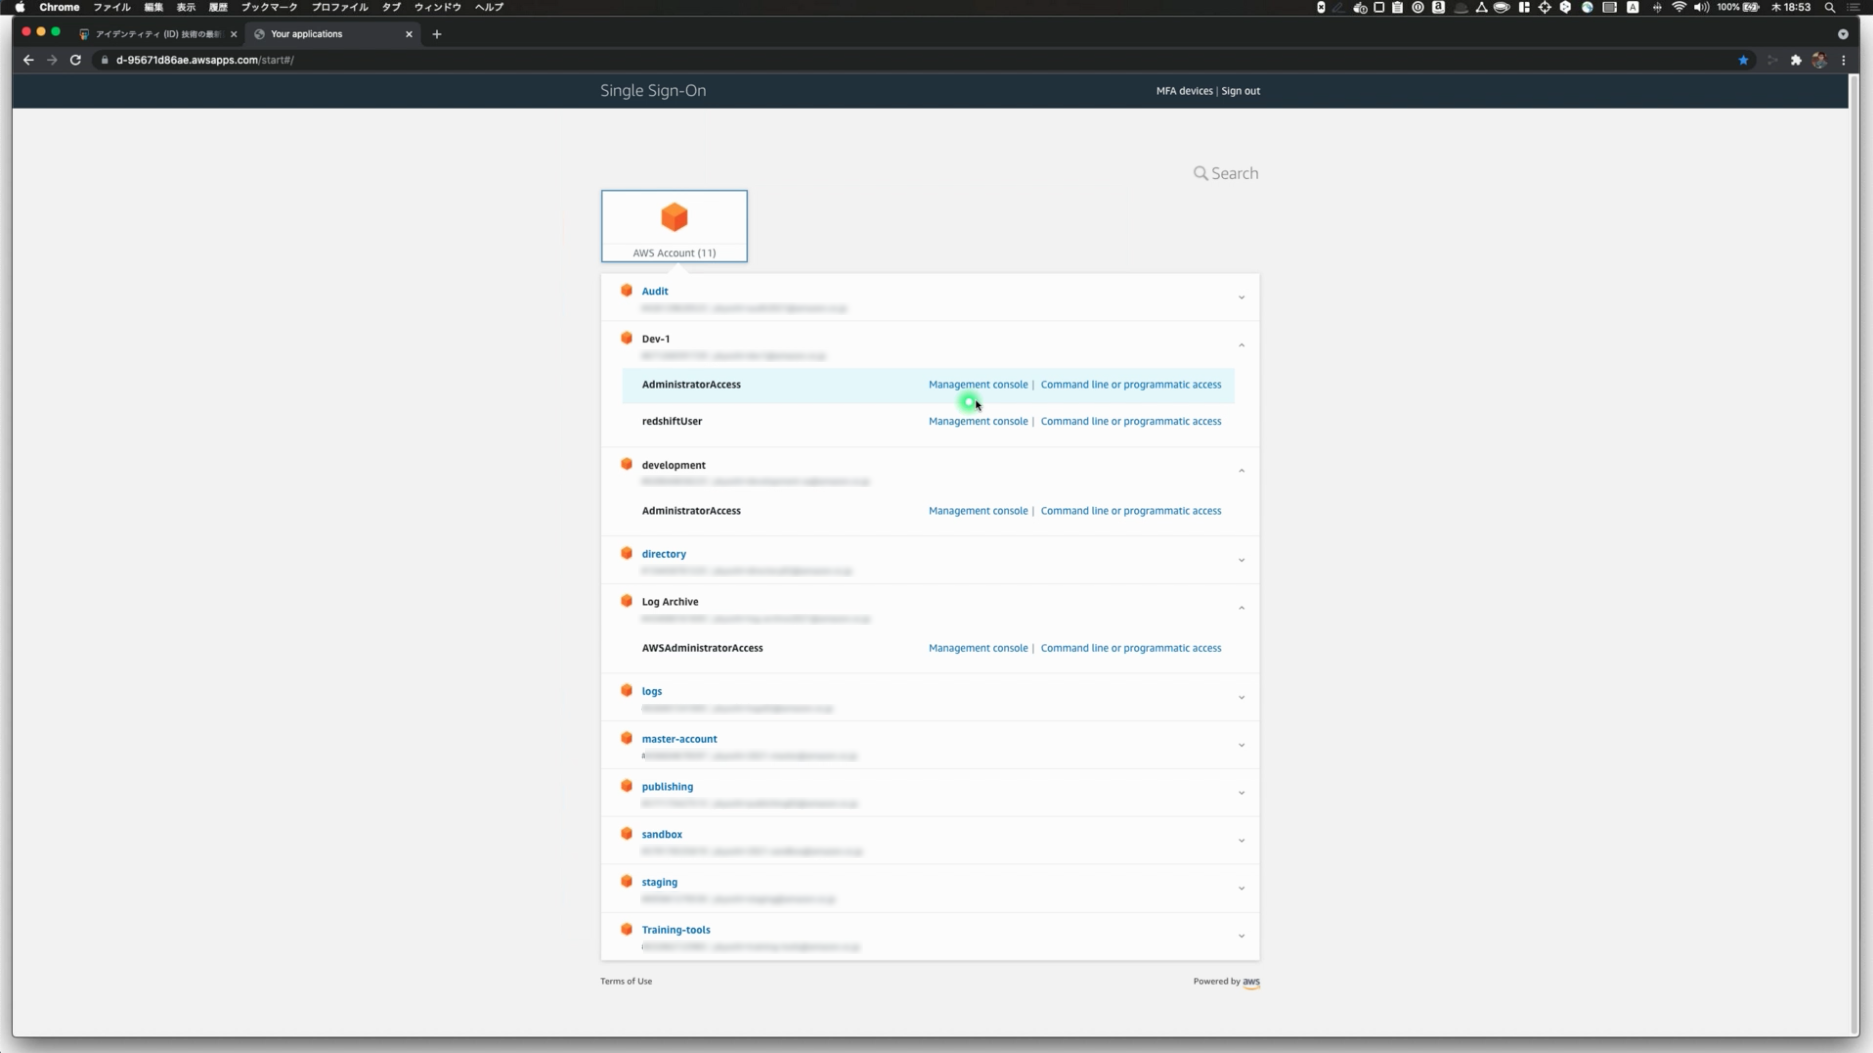
Task: Open Command line access for redshiftUser
Action: (1131, 421)
